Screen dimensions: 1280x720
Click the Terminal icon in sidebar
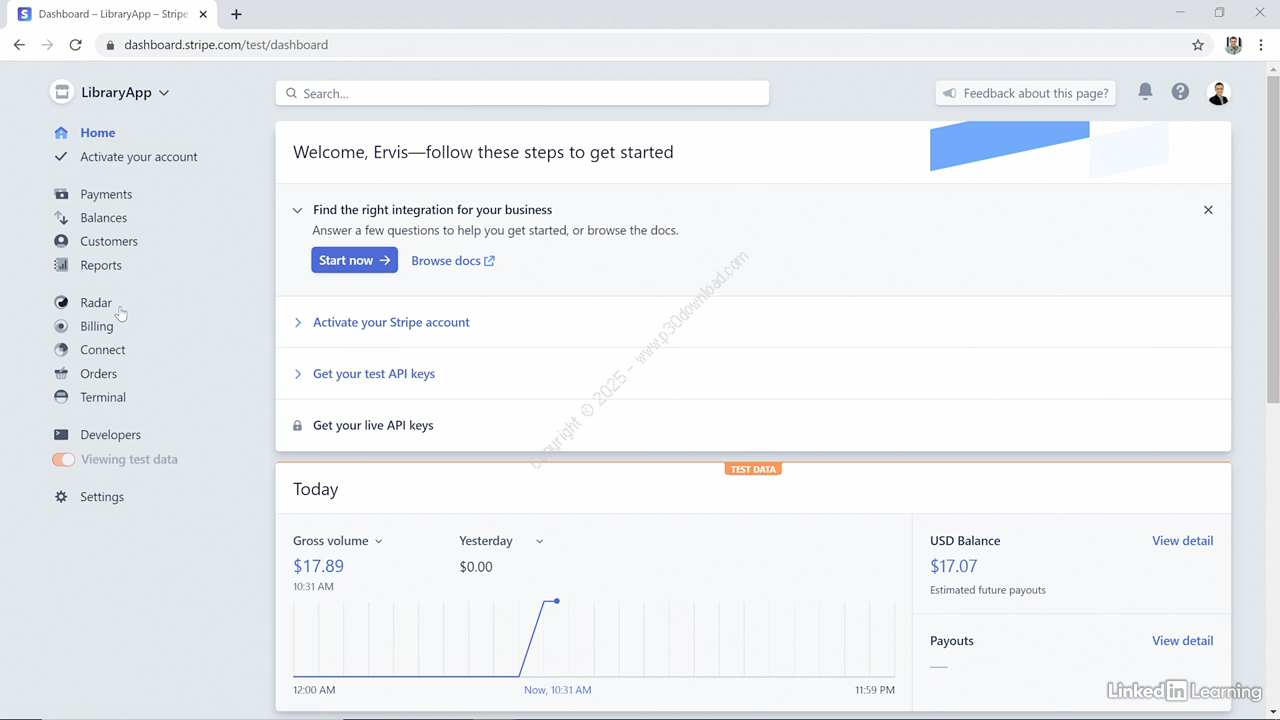coord(61,397)
